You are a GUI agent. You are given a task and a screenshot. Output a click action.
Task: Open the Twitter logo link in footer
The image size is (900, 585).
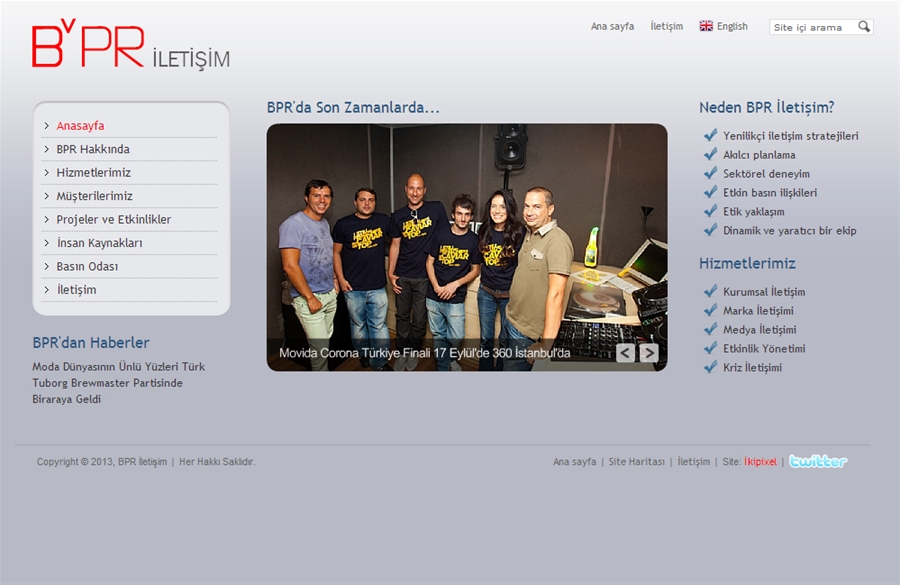[818, 461]
